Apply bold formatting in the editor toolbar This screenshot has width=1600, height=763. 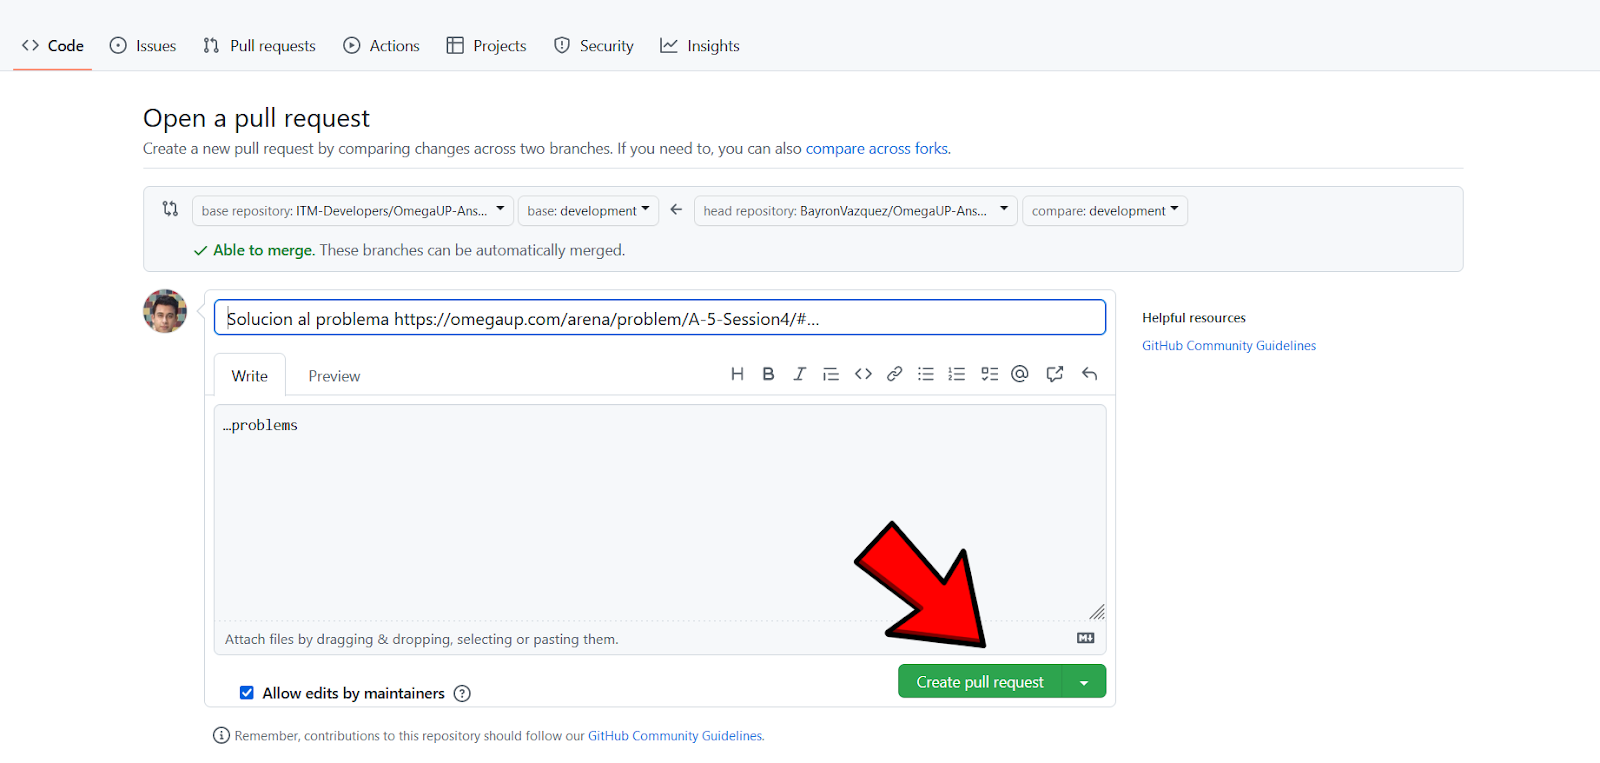click(x=768, y=374)
